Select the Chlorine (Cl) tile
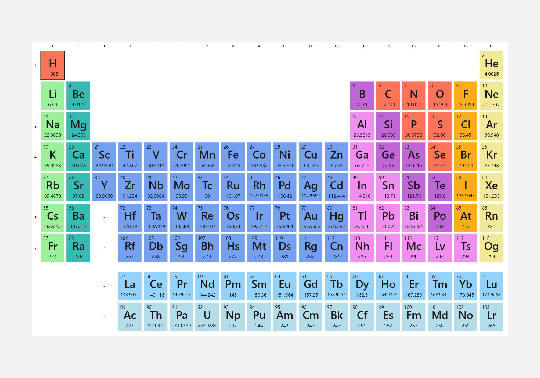Image resolution: width=540 pixels, height=378 pixels. (465, 126)
